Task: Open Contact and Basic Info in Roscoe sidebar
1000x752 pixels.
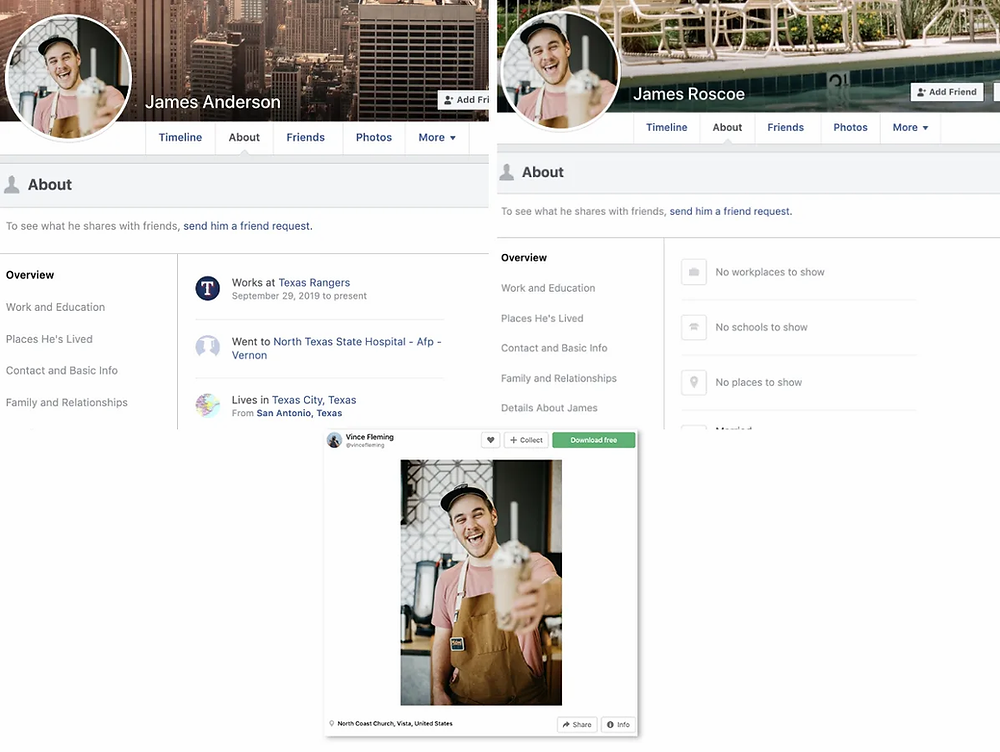Action: (554, 348)
